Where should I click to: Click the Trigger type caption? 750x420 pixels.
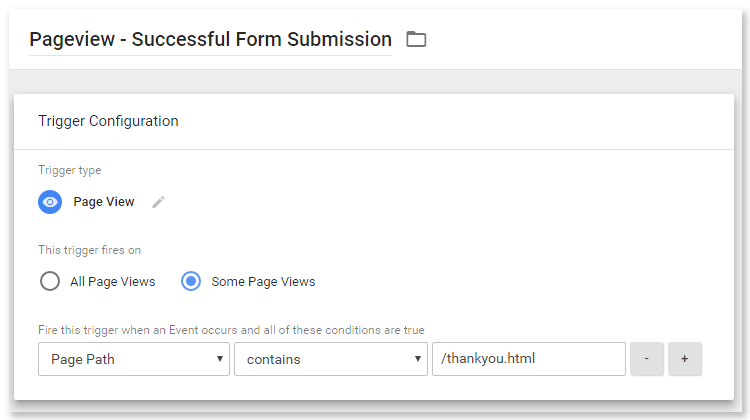[70, 171]
